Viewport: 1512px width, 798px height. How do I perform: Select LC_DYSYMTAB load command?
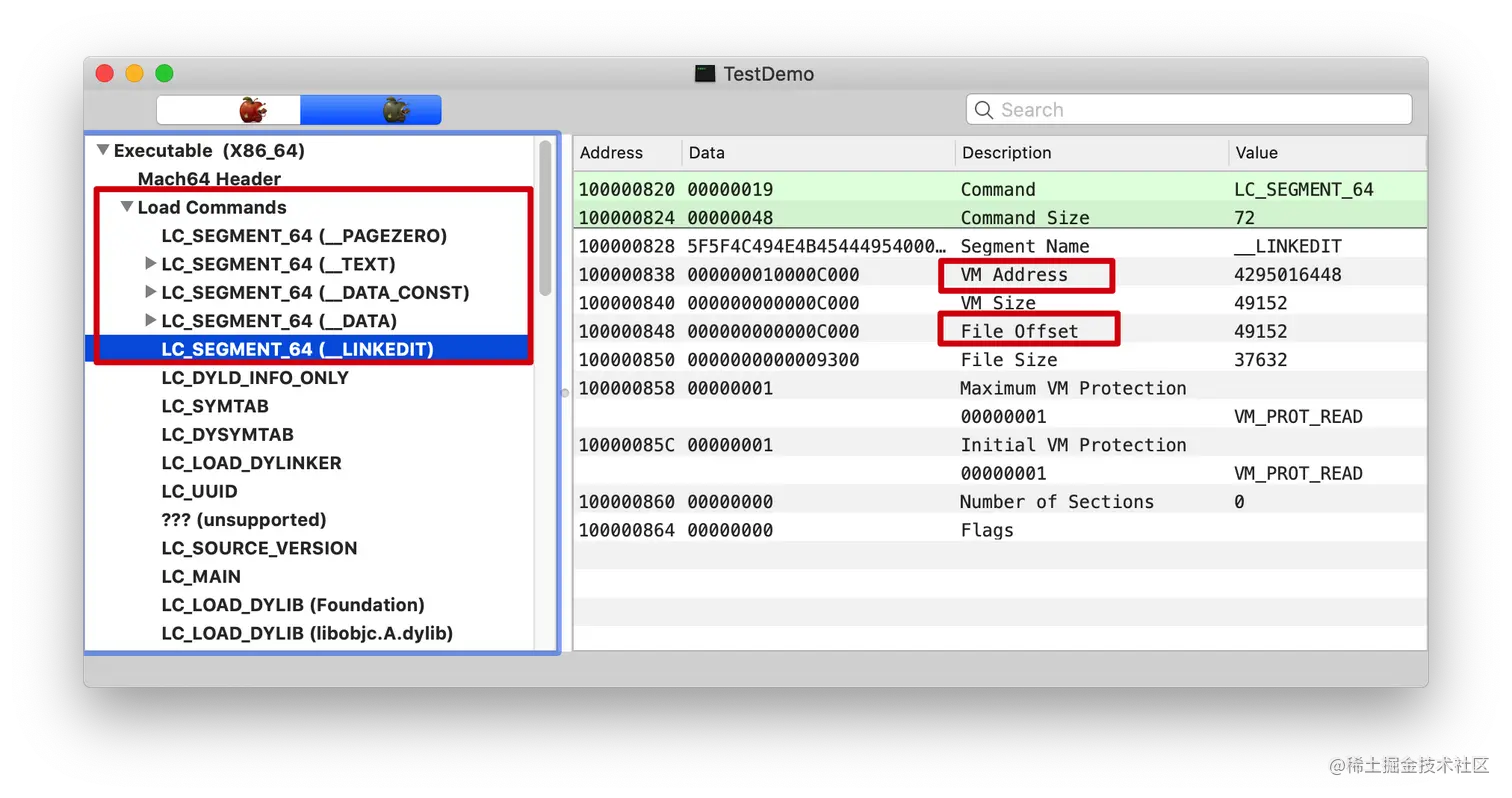(x=228, y=435)
